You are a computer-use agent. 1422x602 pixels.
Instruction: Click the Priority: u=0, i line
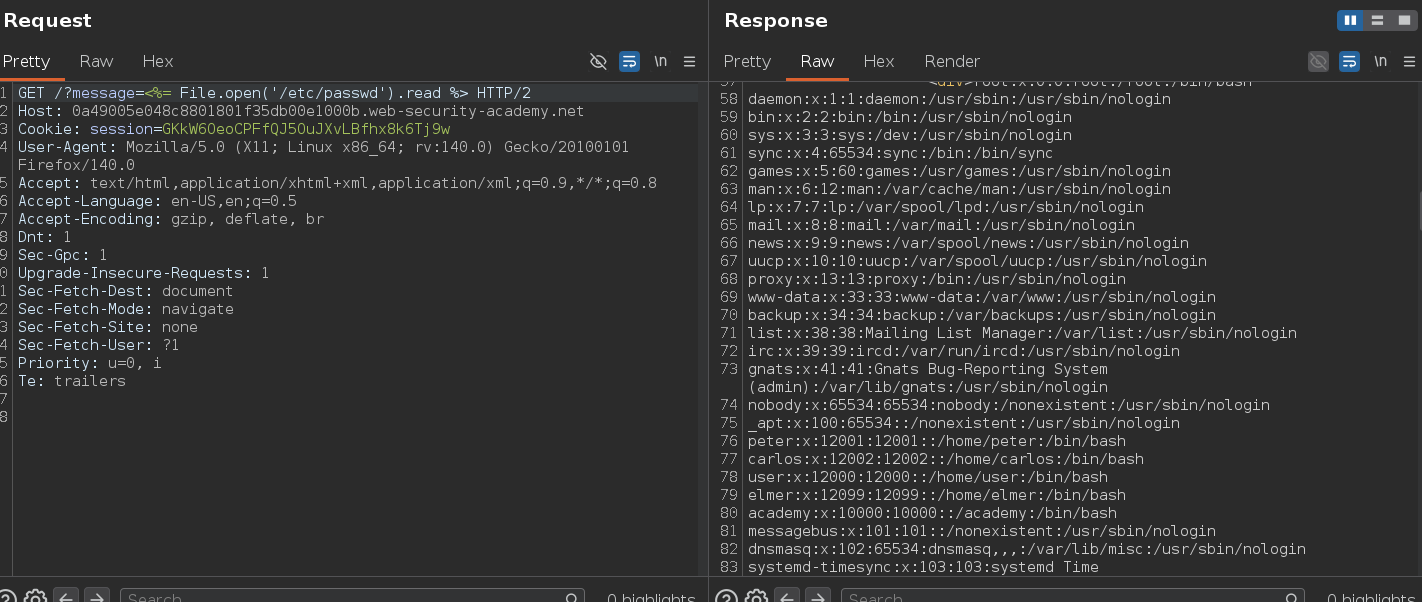(89, 363)
